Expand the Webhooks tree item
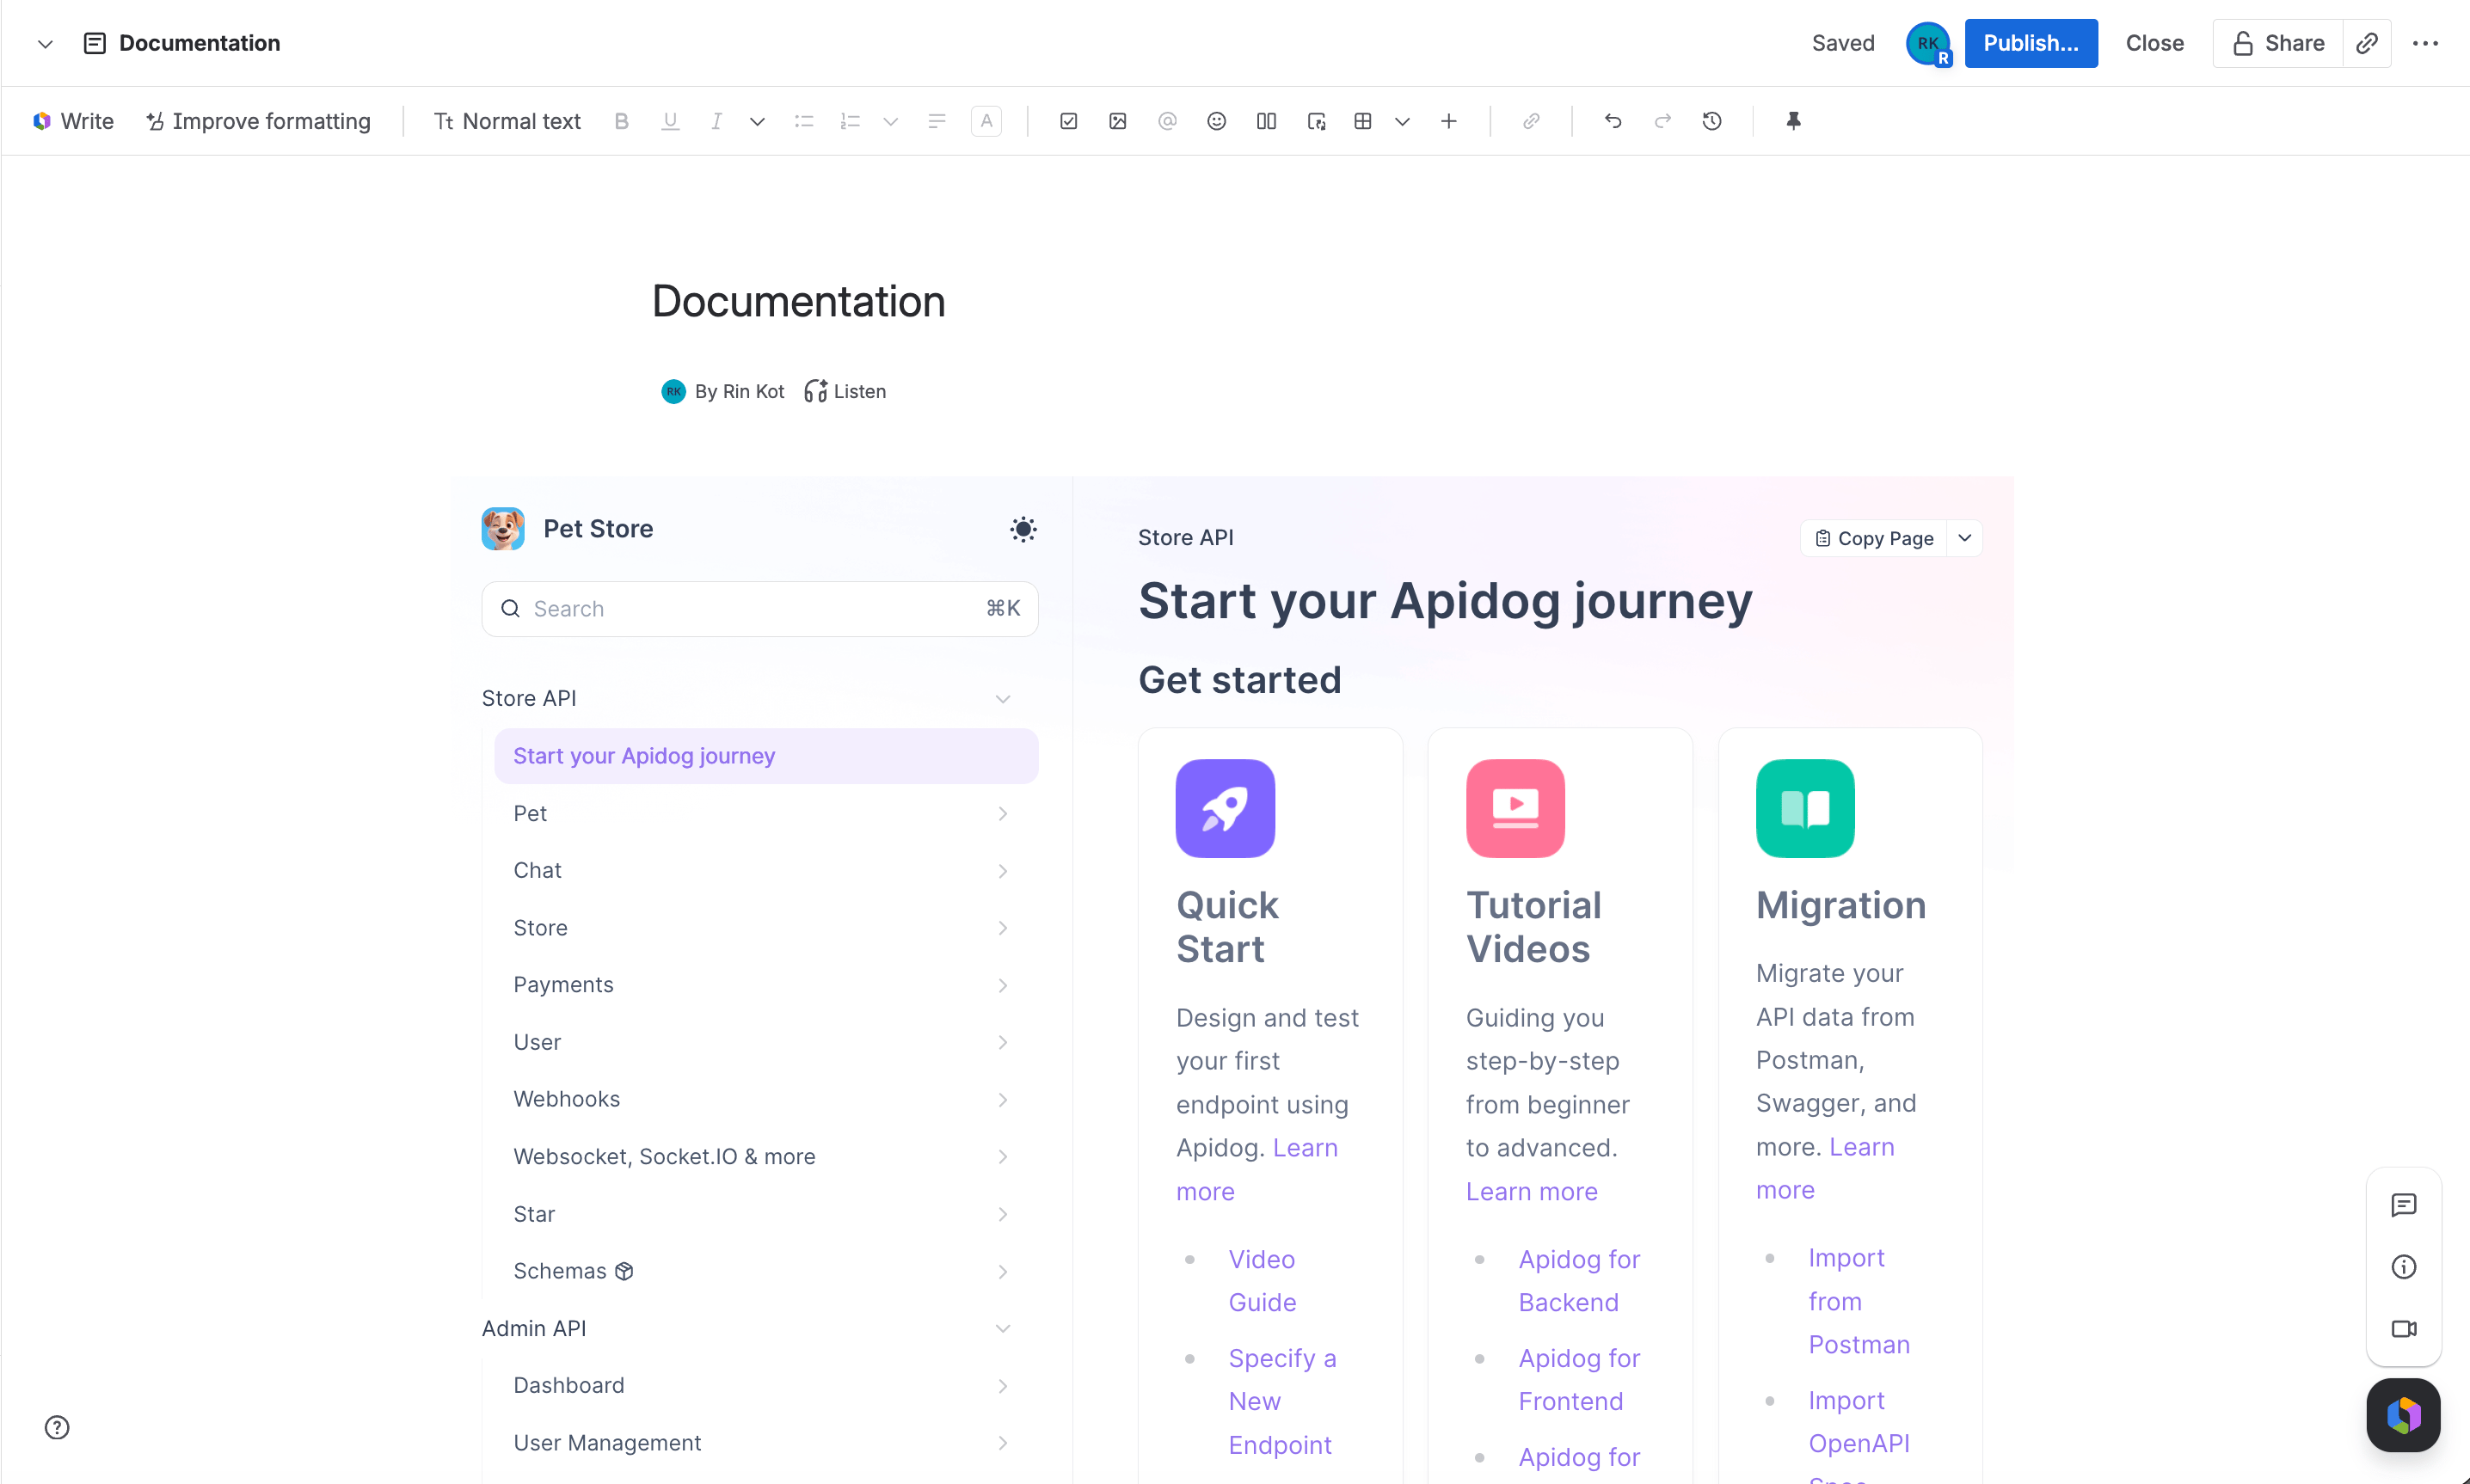2470x1484 pixels. pyautogui.click(x=1002, y=1100)
